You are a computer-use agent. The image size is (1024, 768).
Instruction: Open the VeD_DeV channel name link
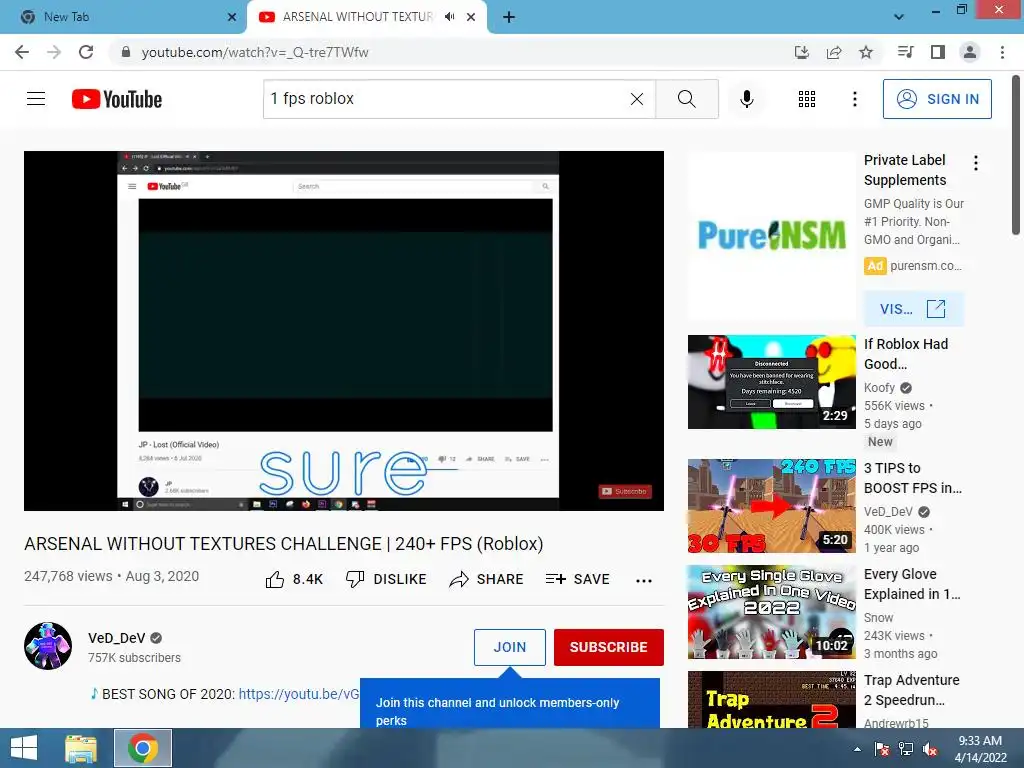coord(116,638)
